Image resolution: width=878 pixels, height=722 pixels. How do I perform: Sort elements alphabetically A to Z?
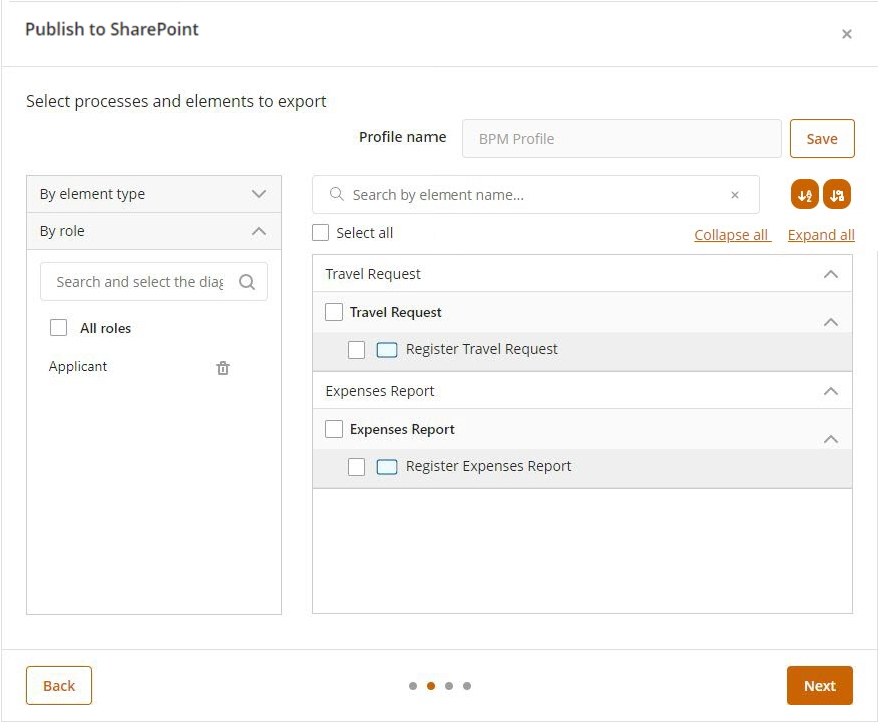click(x=804, y=195)
